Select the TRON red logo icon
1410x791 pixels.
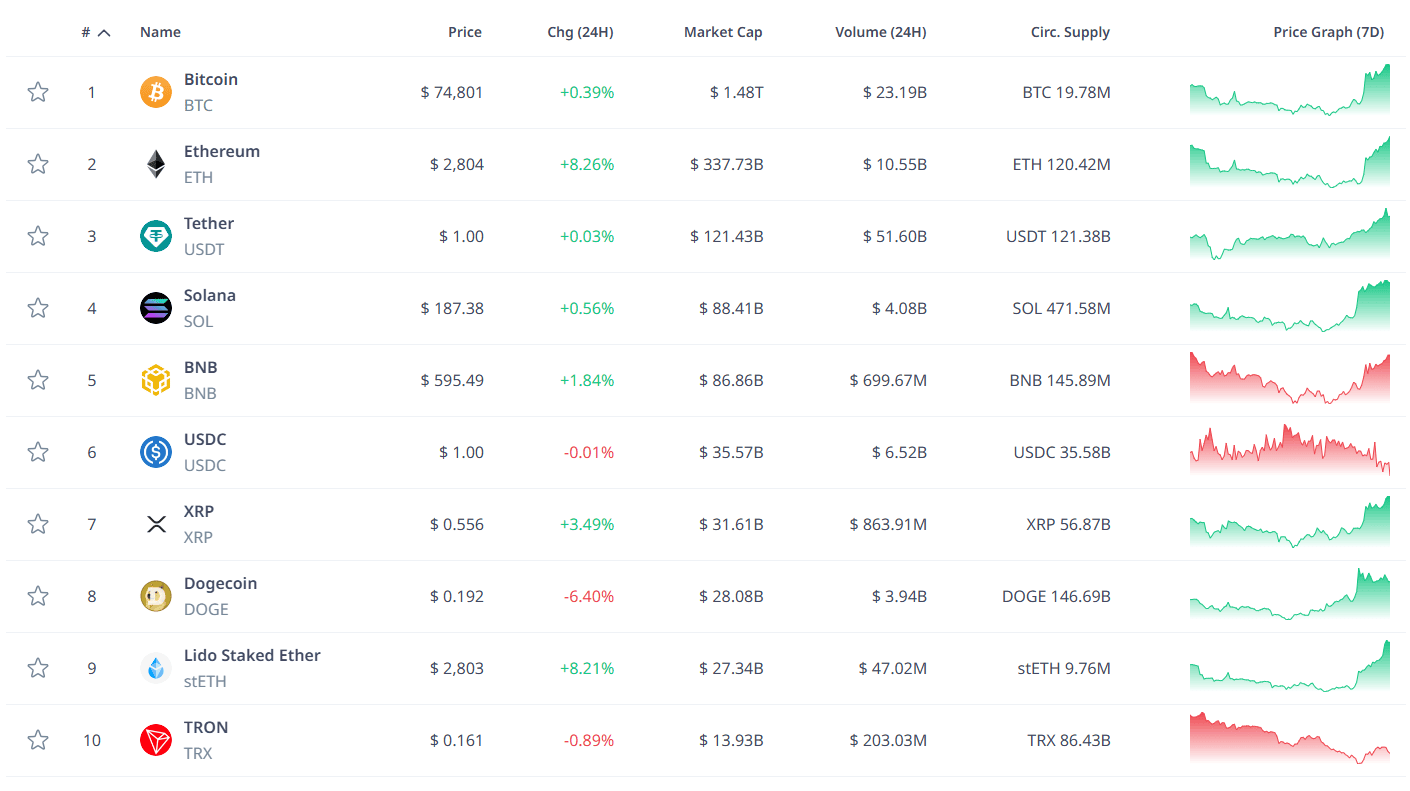[x=156, y=741]
